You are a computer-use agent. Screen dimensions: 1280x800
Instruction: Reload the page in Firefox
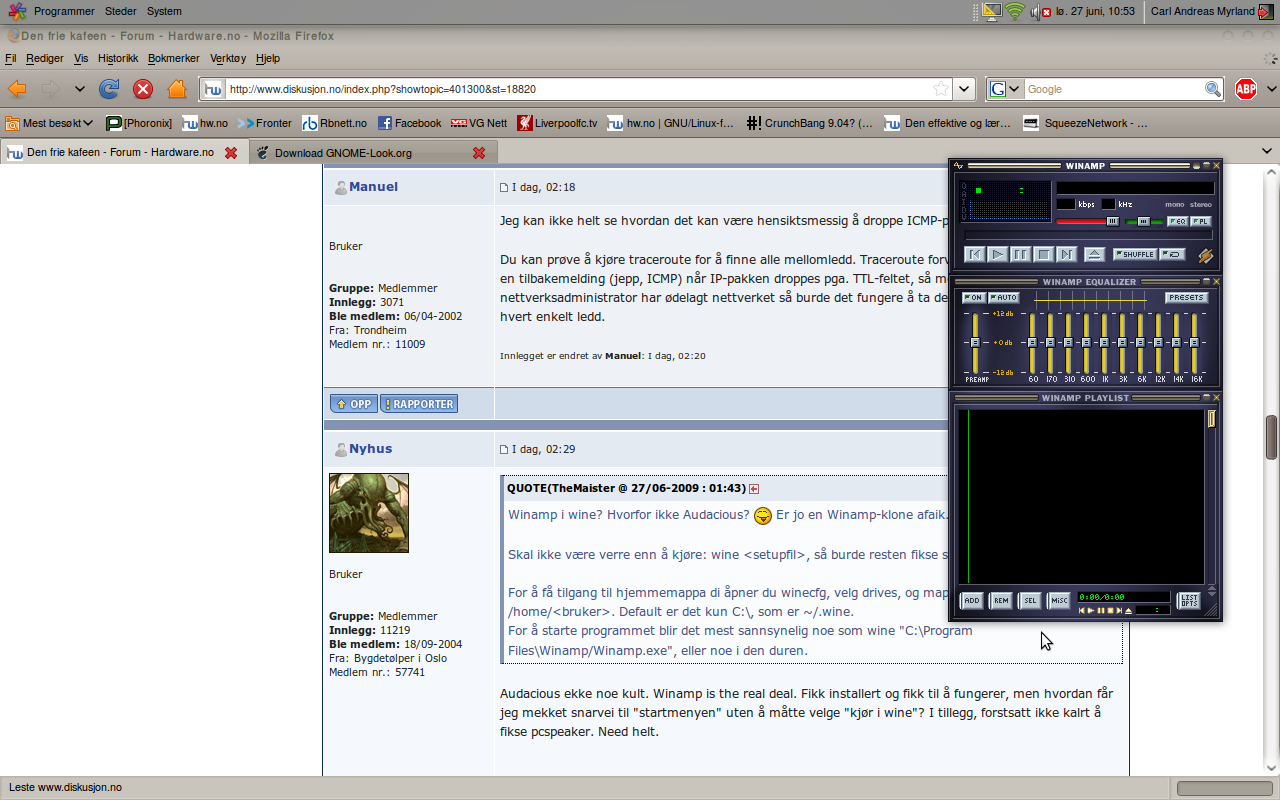(x=109, y=89)
